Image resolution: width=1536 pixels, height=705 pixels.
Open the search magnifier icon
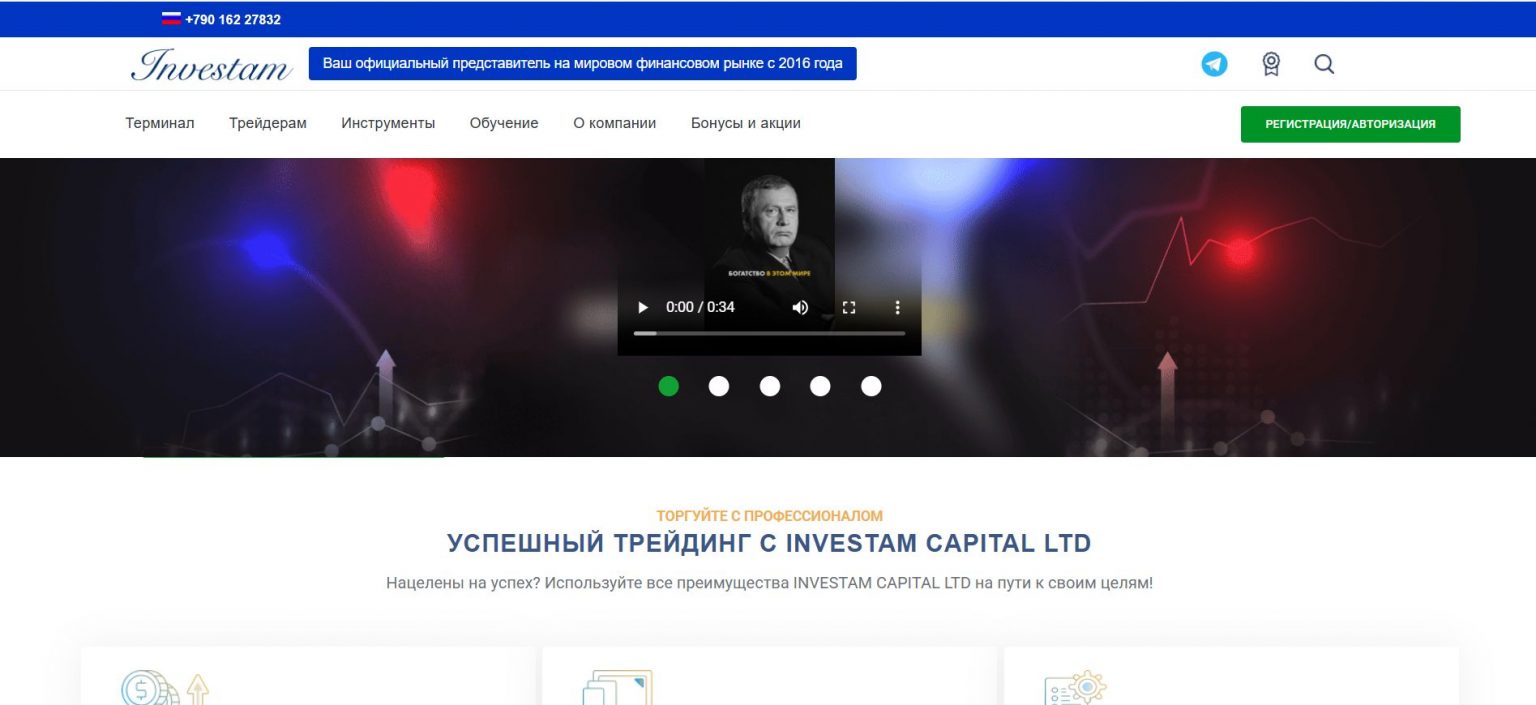1324,64
